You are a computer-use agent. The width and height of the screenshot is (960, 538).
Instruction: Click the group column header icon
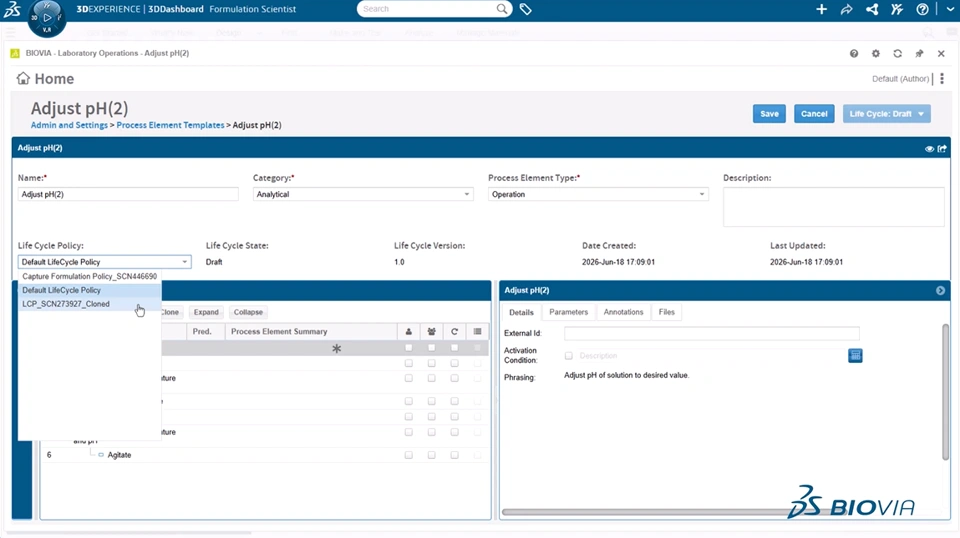tap(432, 332)
